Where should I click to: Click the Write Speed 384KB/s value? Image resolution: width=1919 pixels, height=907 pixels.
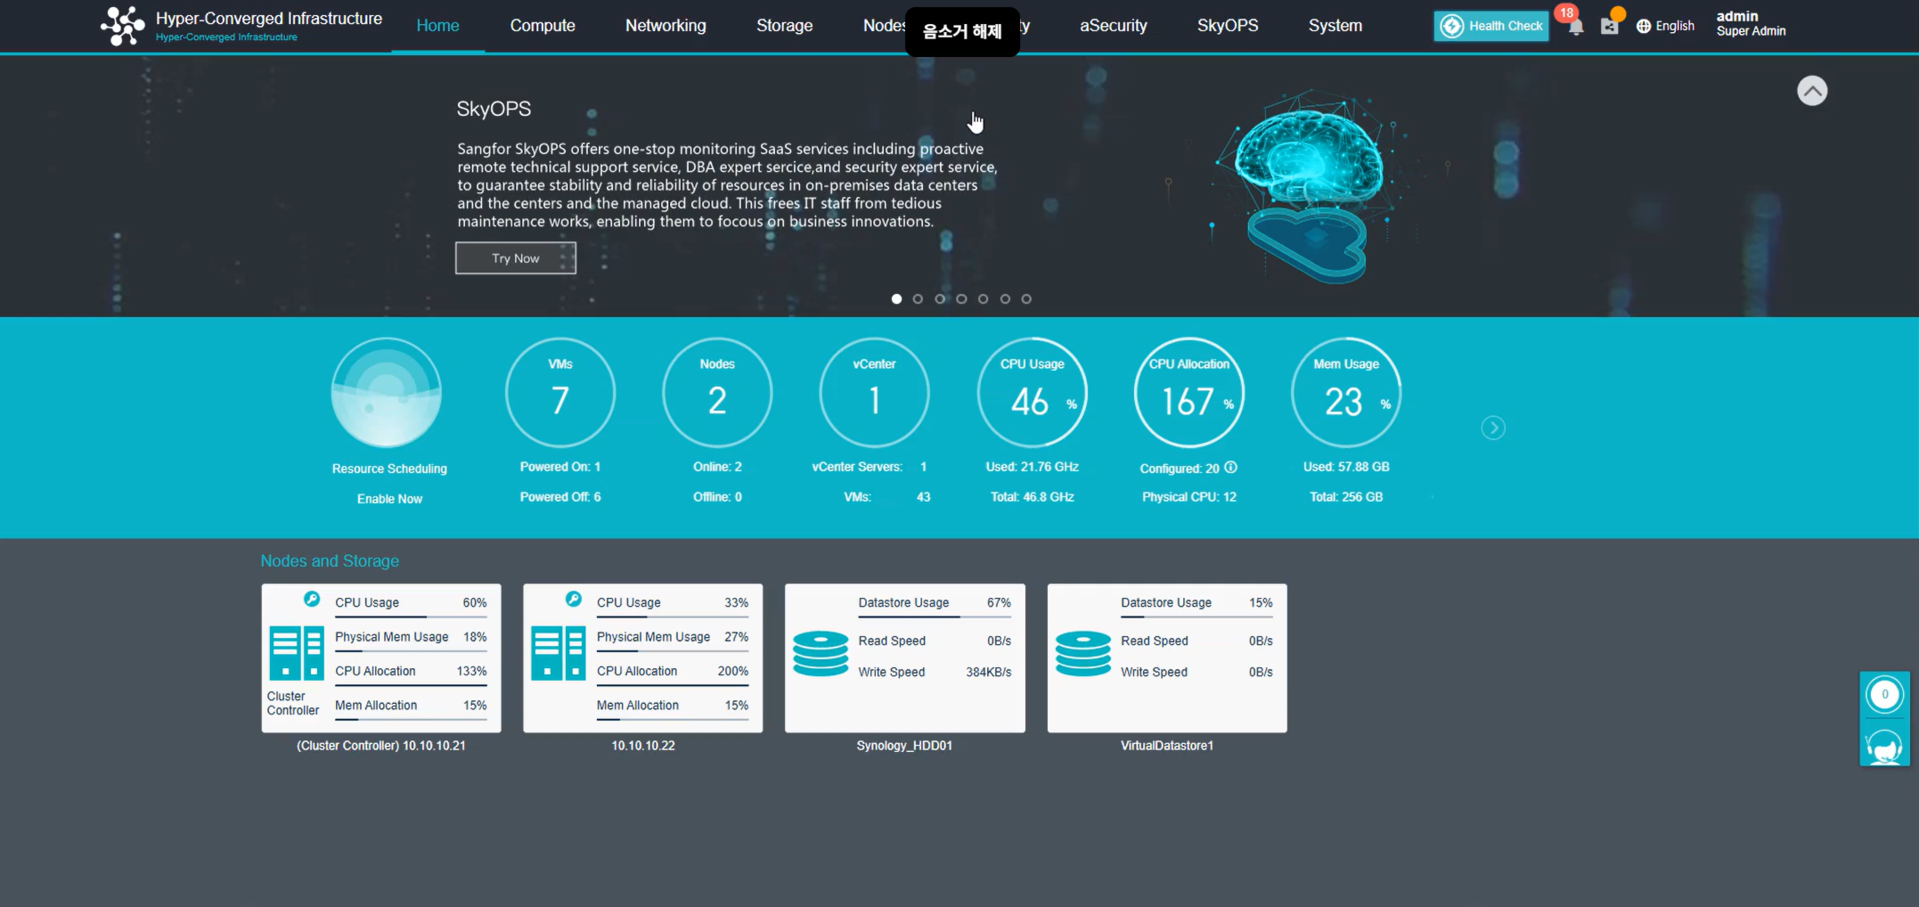988,672
